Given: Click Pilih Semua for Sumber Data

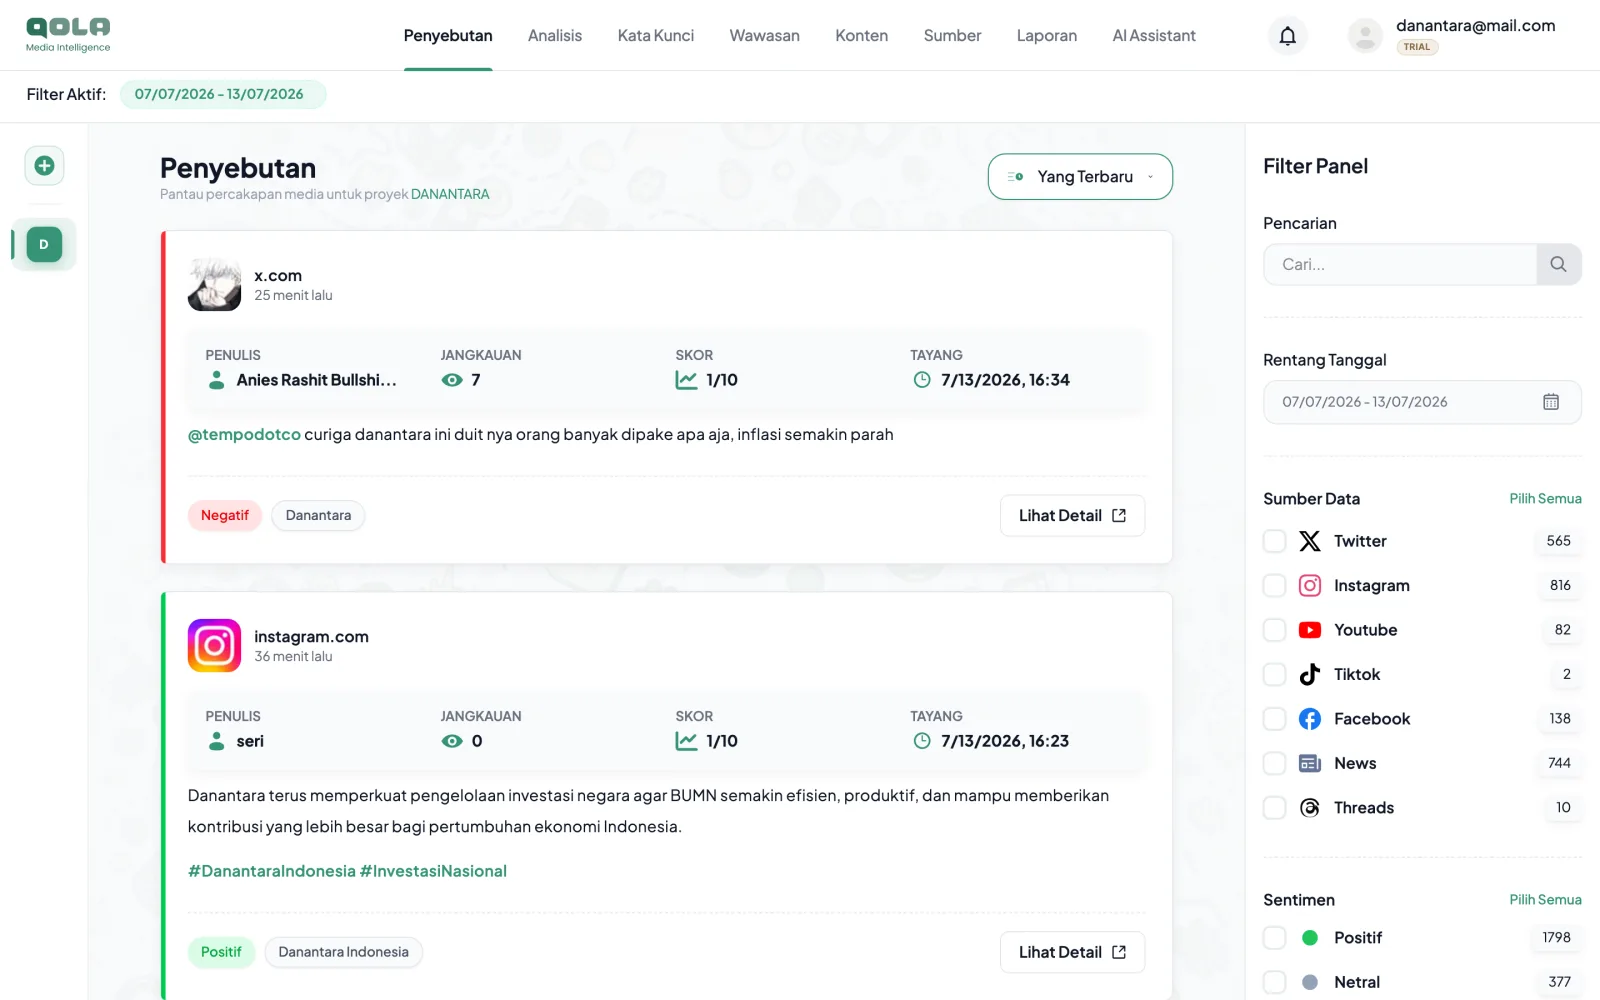Looking at the screenshot, I should pos(1545,499).
